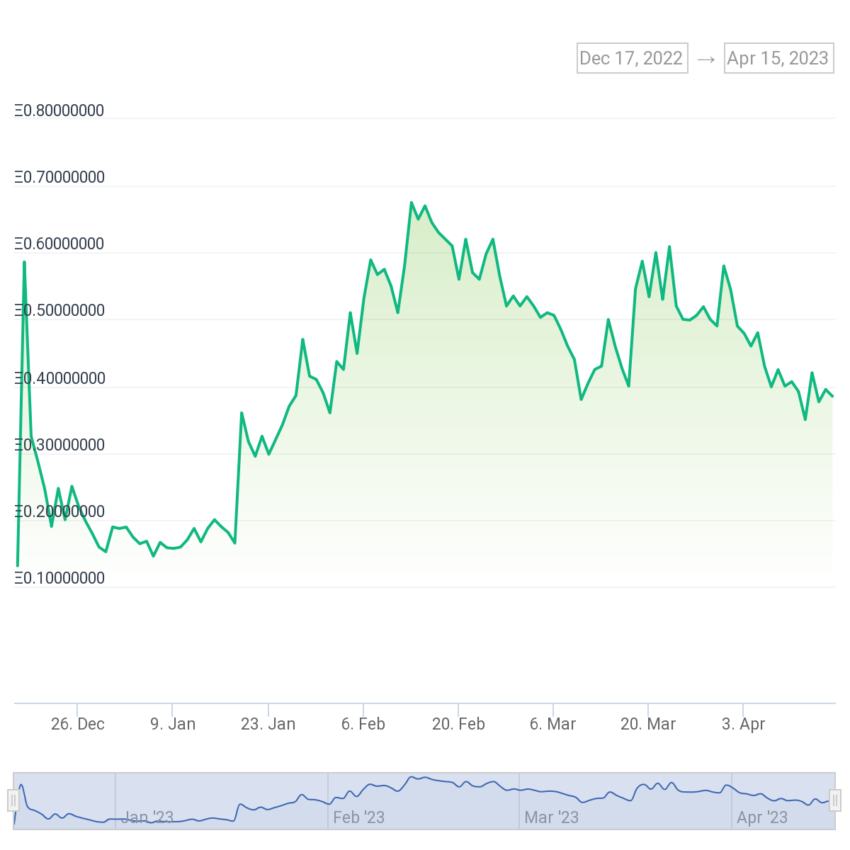This screenshot has height=850, width=850.
Task: Click the 26. Dec x-axis label
Action: (78, 724)
